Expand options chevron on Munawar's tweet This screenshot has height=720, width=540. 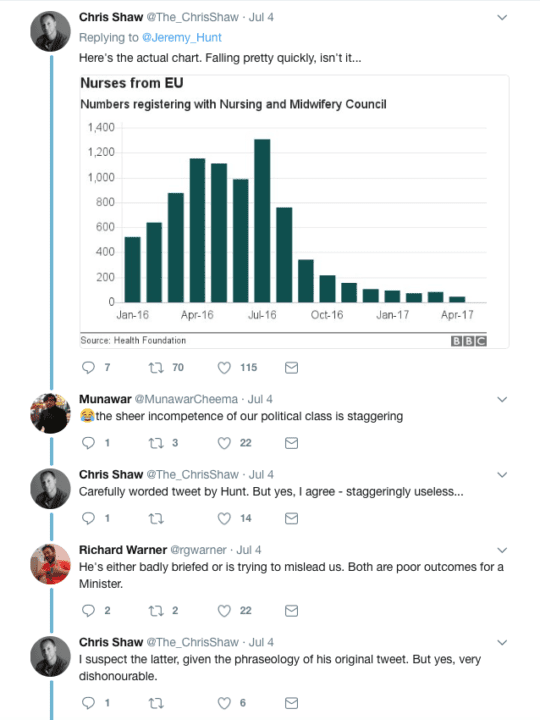(x=502, y=399)
